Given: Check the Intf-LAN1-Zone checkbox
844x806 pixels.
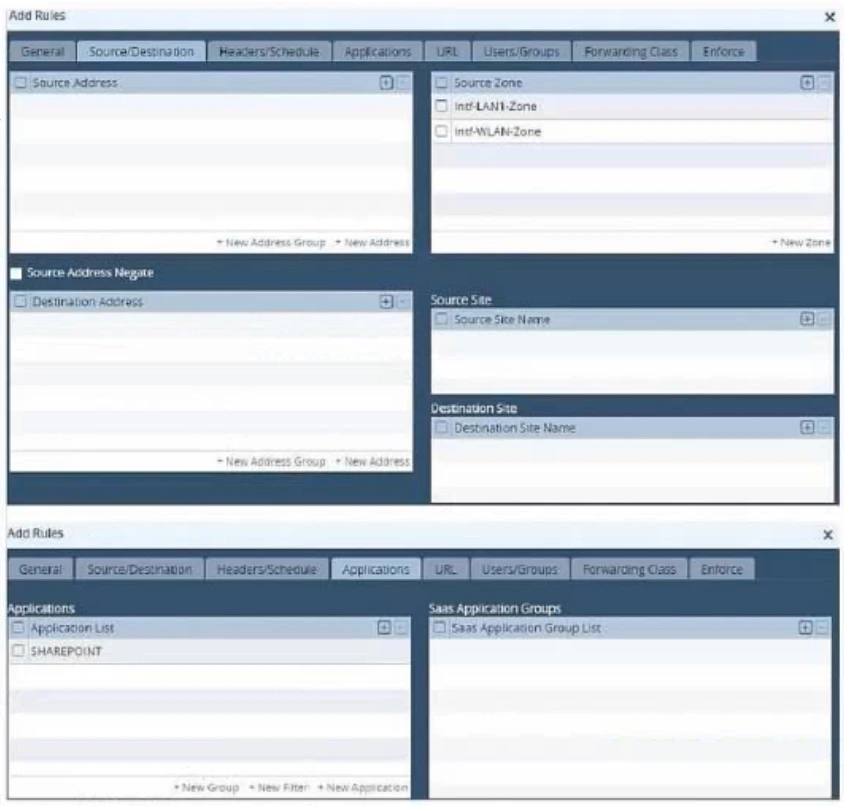Looking at the screenshot, I should click(x=441, y=106).
